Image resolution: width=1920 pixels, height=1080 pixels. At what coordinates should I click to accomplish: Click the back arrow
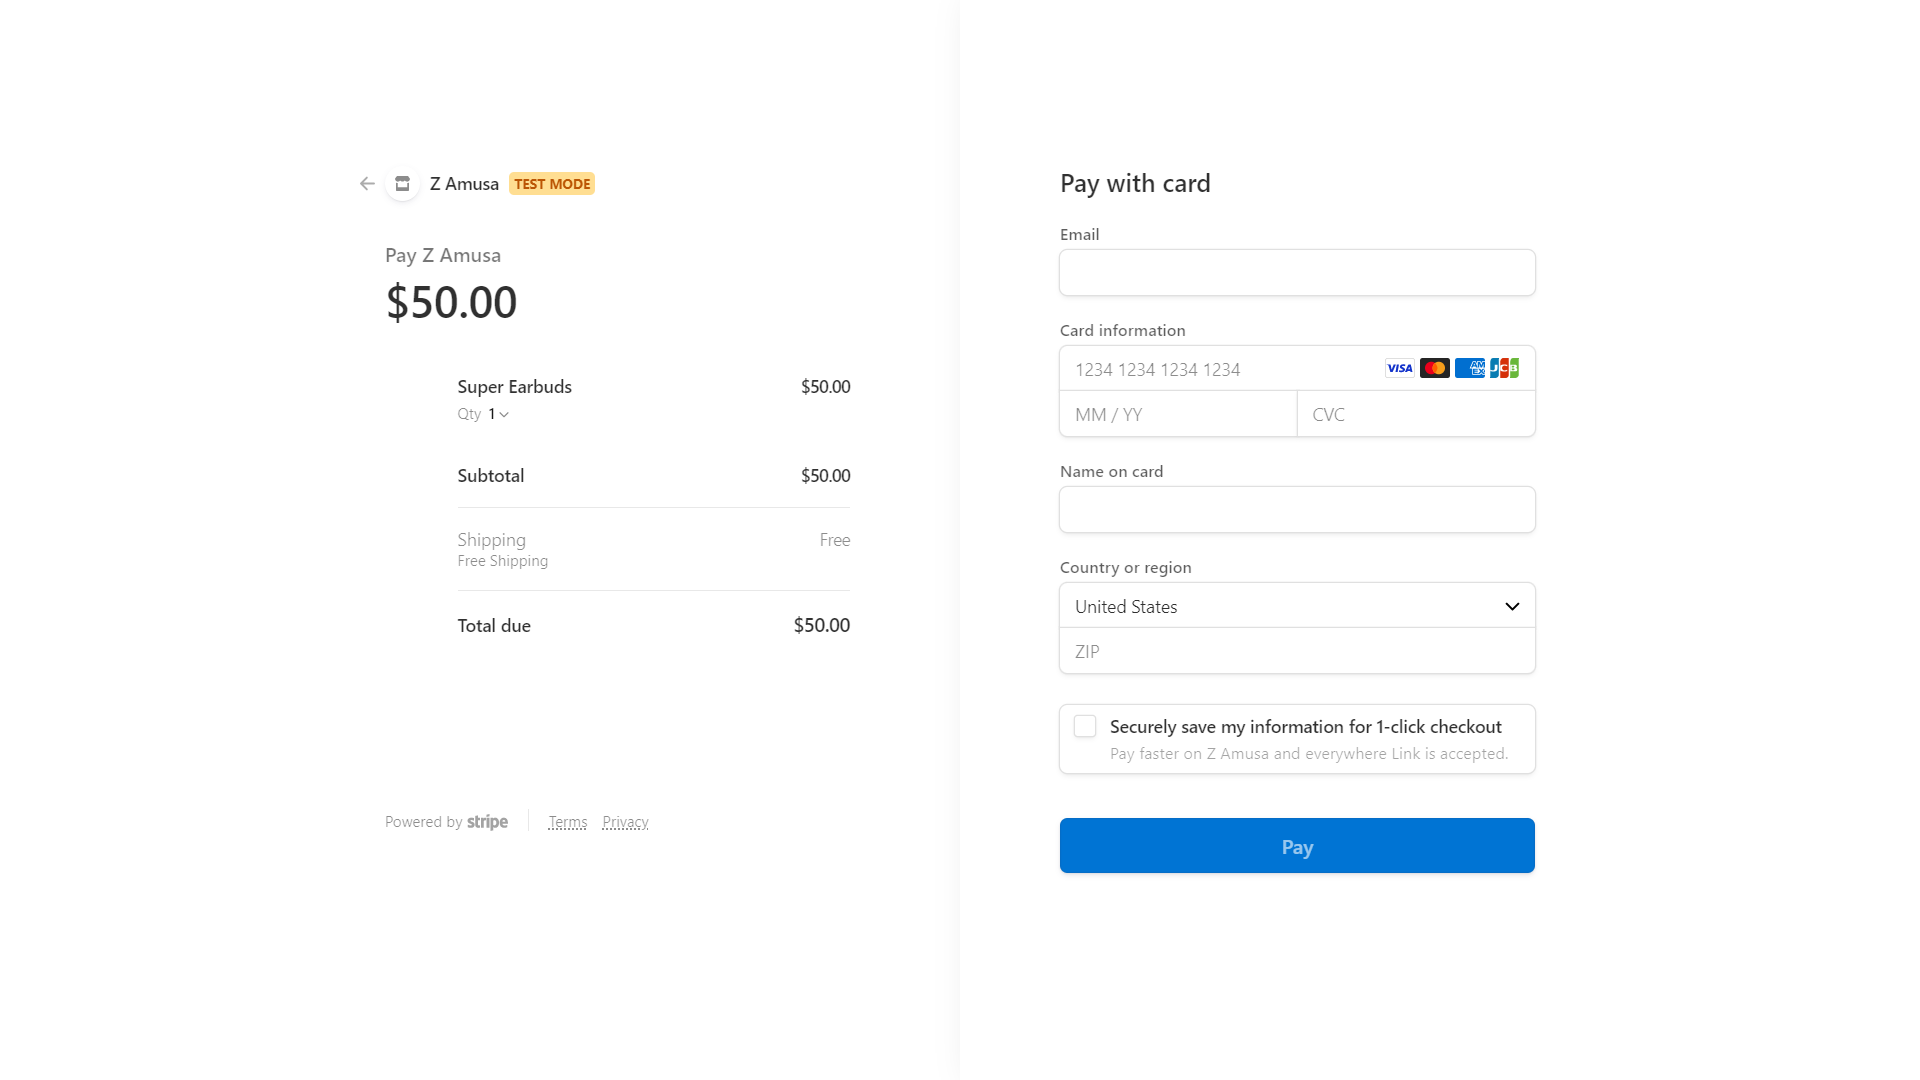pos(367,184)
